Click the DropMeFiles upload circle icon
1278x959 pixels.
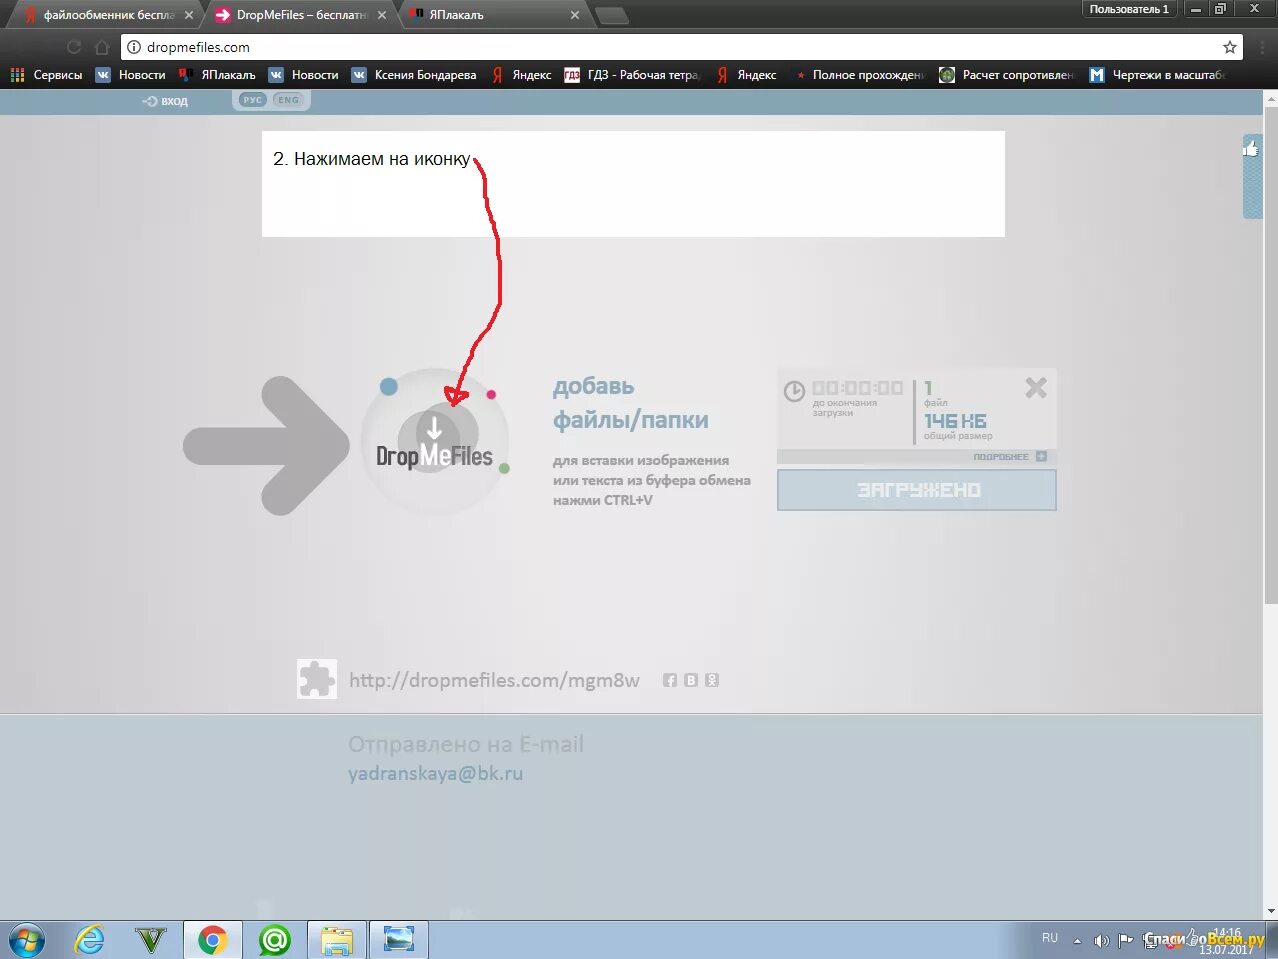click(434, 441)
